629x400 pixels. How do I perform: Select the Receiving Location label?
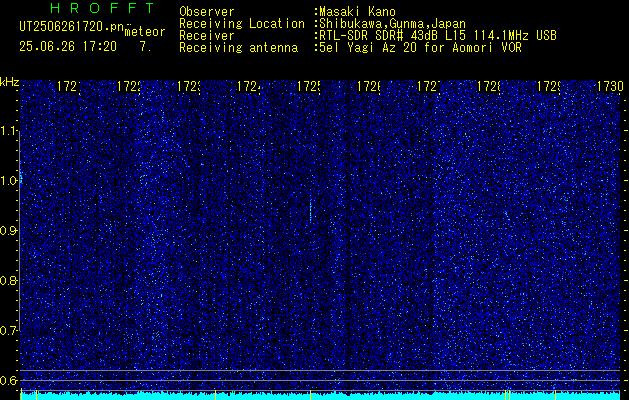(242, 24)
